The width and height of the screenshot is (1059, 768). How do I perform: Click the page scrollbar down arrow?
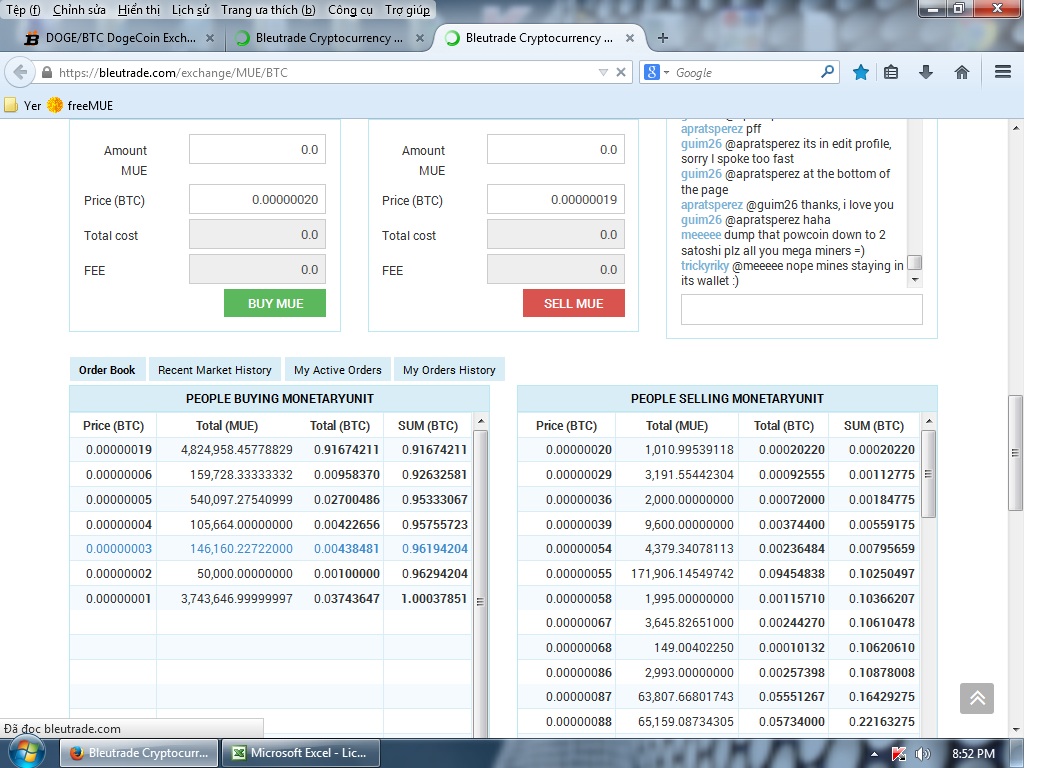pos(1016,729)
